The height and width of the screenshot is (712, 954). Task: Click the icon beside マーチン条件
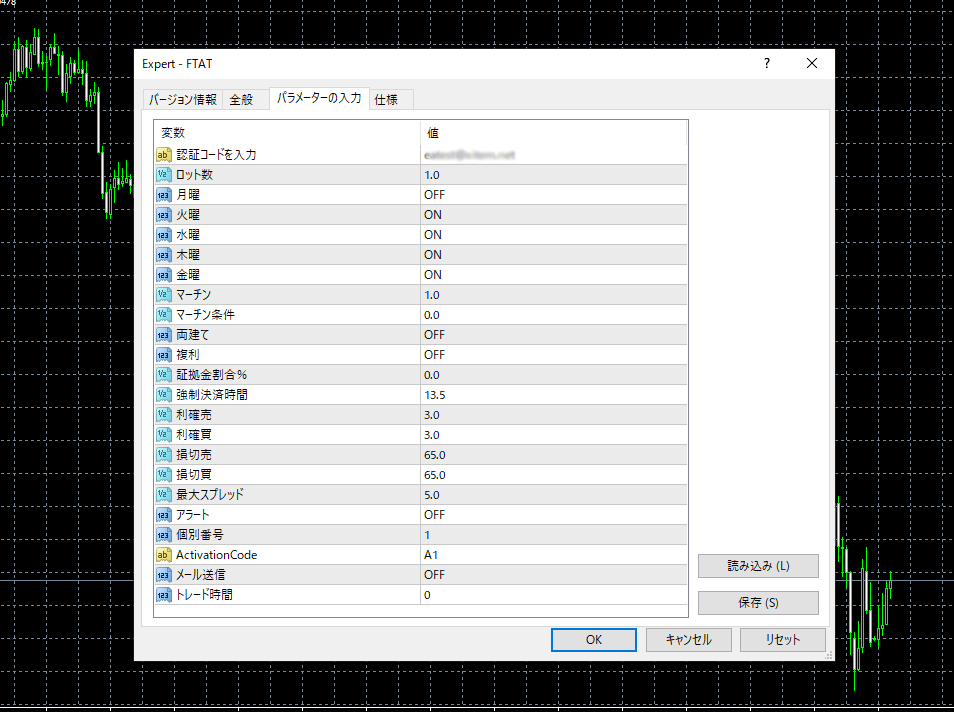tap(164, 315)
